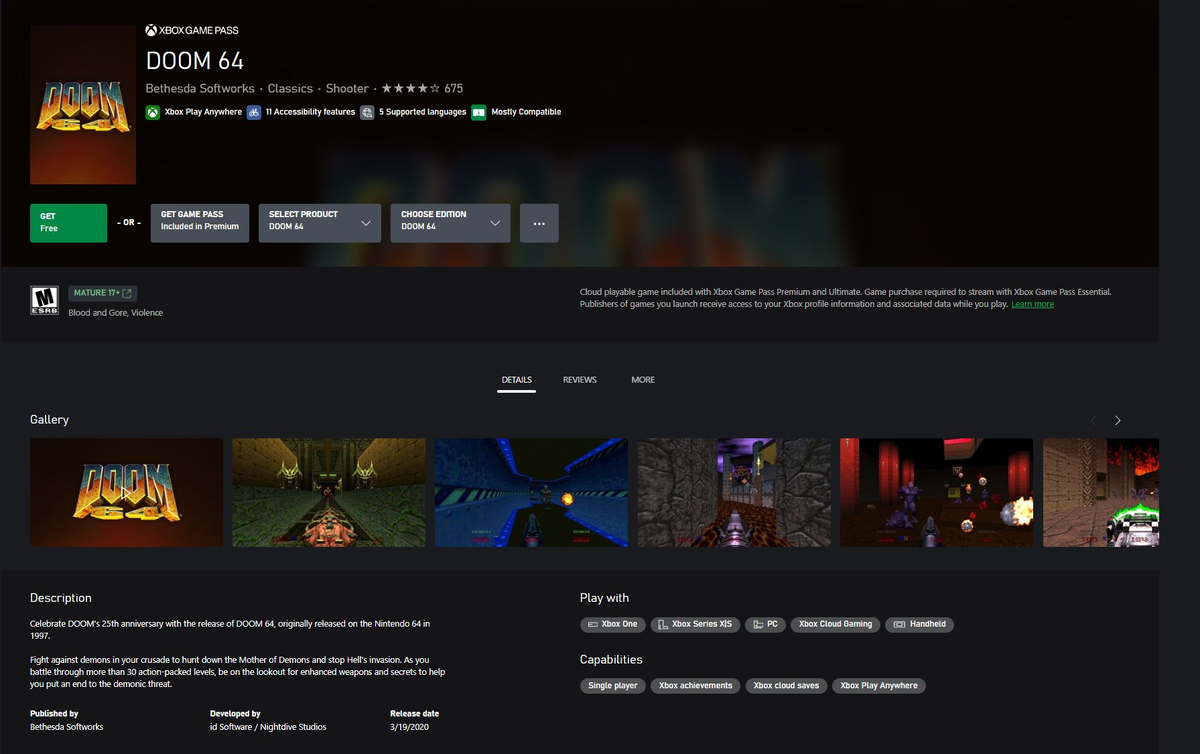Click the Xbox Game Pass logo

coord(192,31)
